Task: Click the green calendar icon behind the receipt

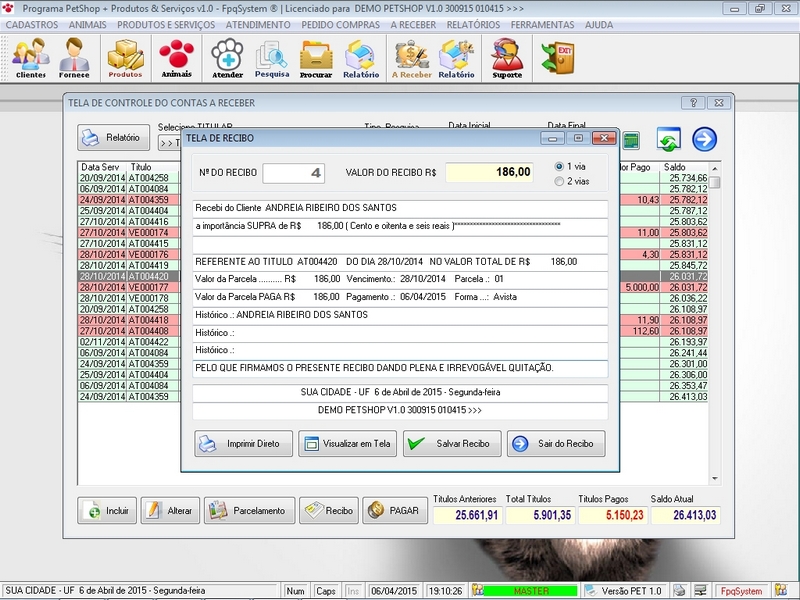Action: 631,140
